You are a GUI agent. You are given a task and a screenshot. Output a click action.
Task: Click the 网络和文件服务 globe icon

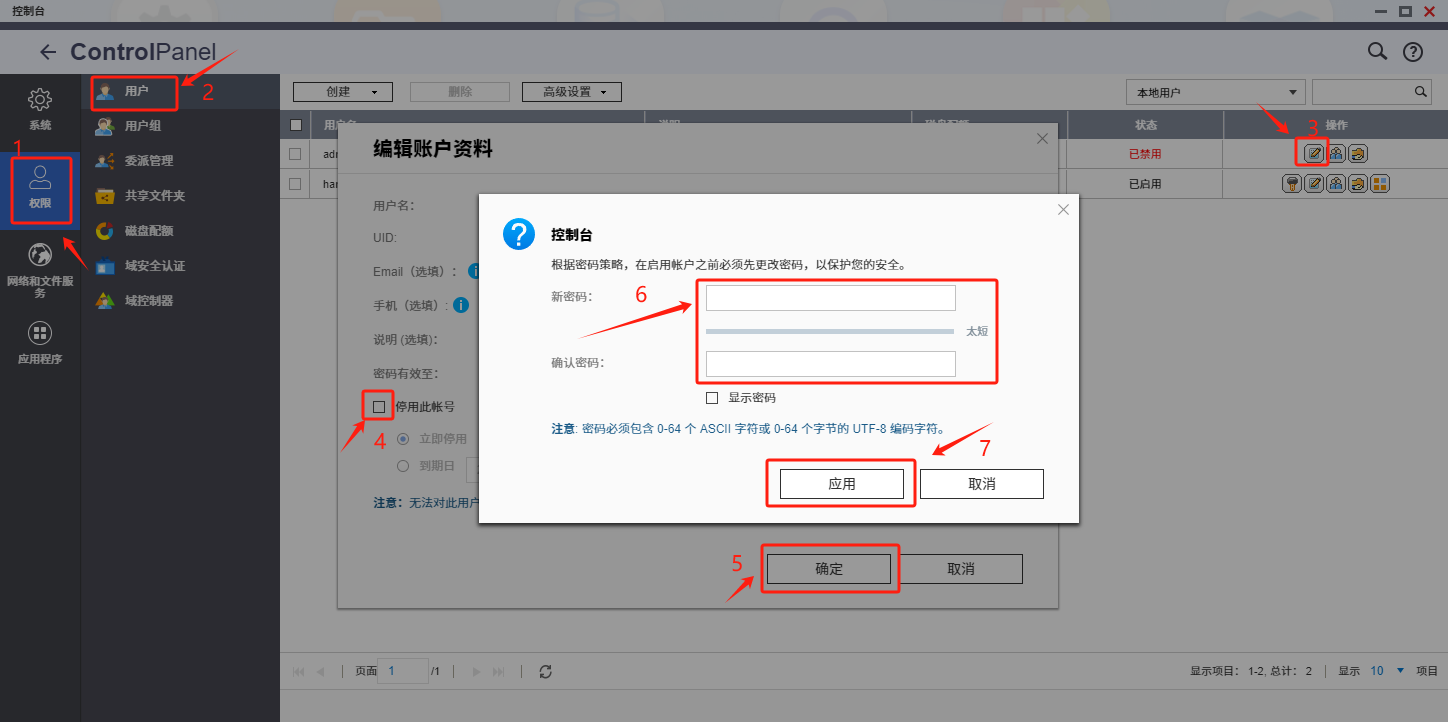(x=40, y=255)
